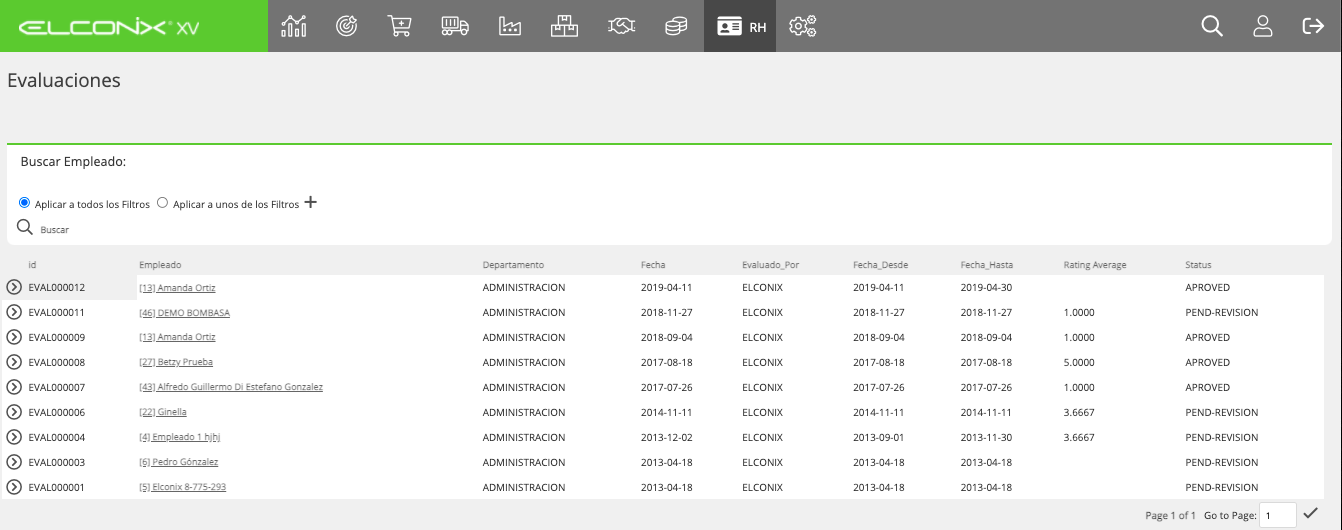The image size is (1342, 530).
Task: Open employee link [4] Empleado 1 hjhj
Action: [x=179, y=438]
